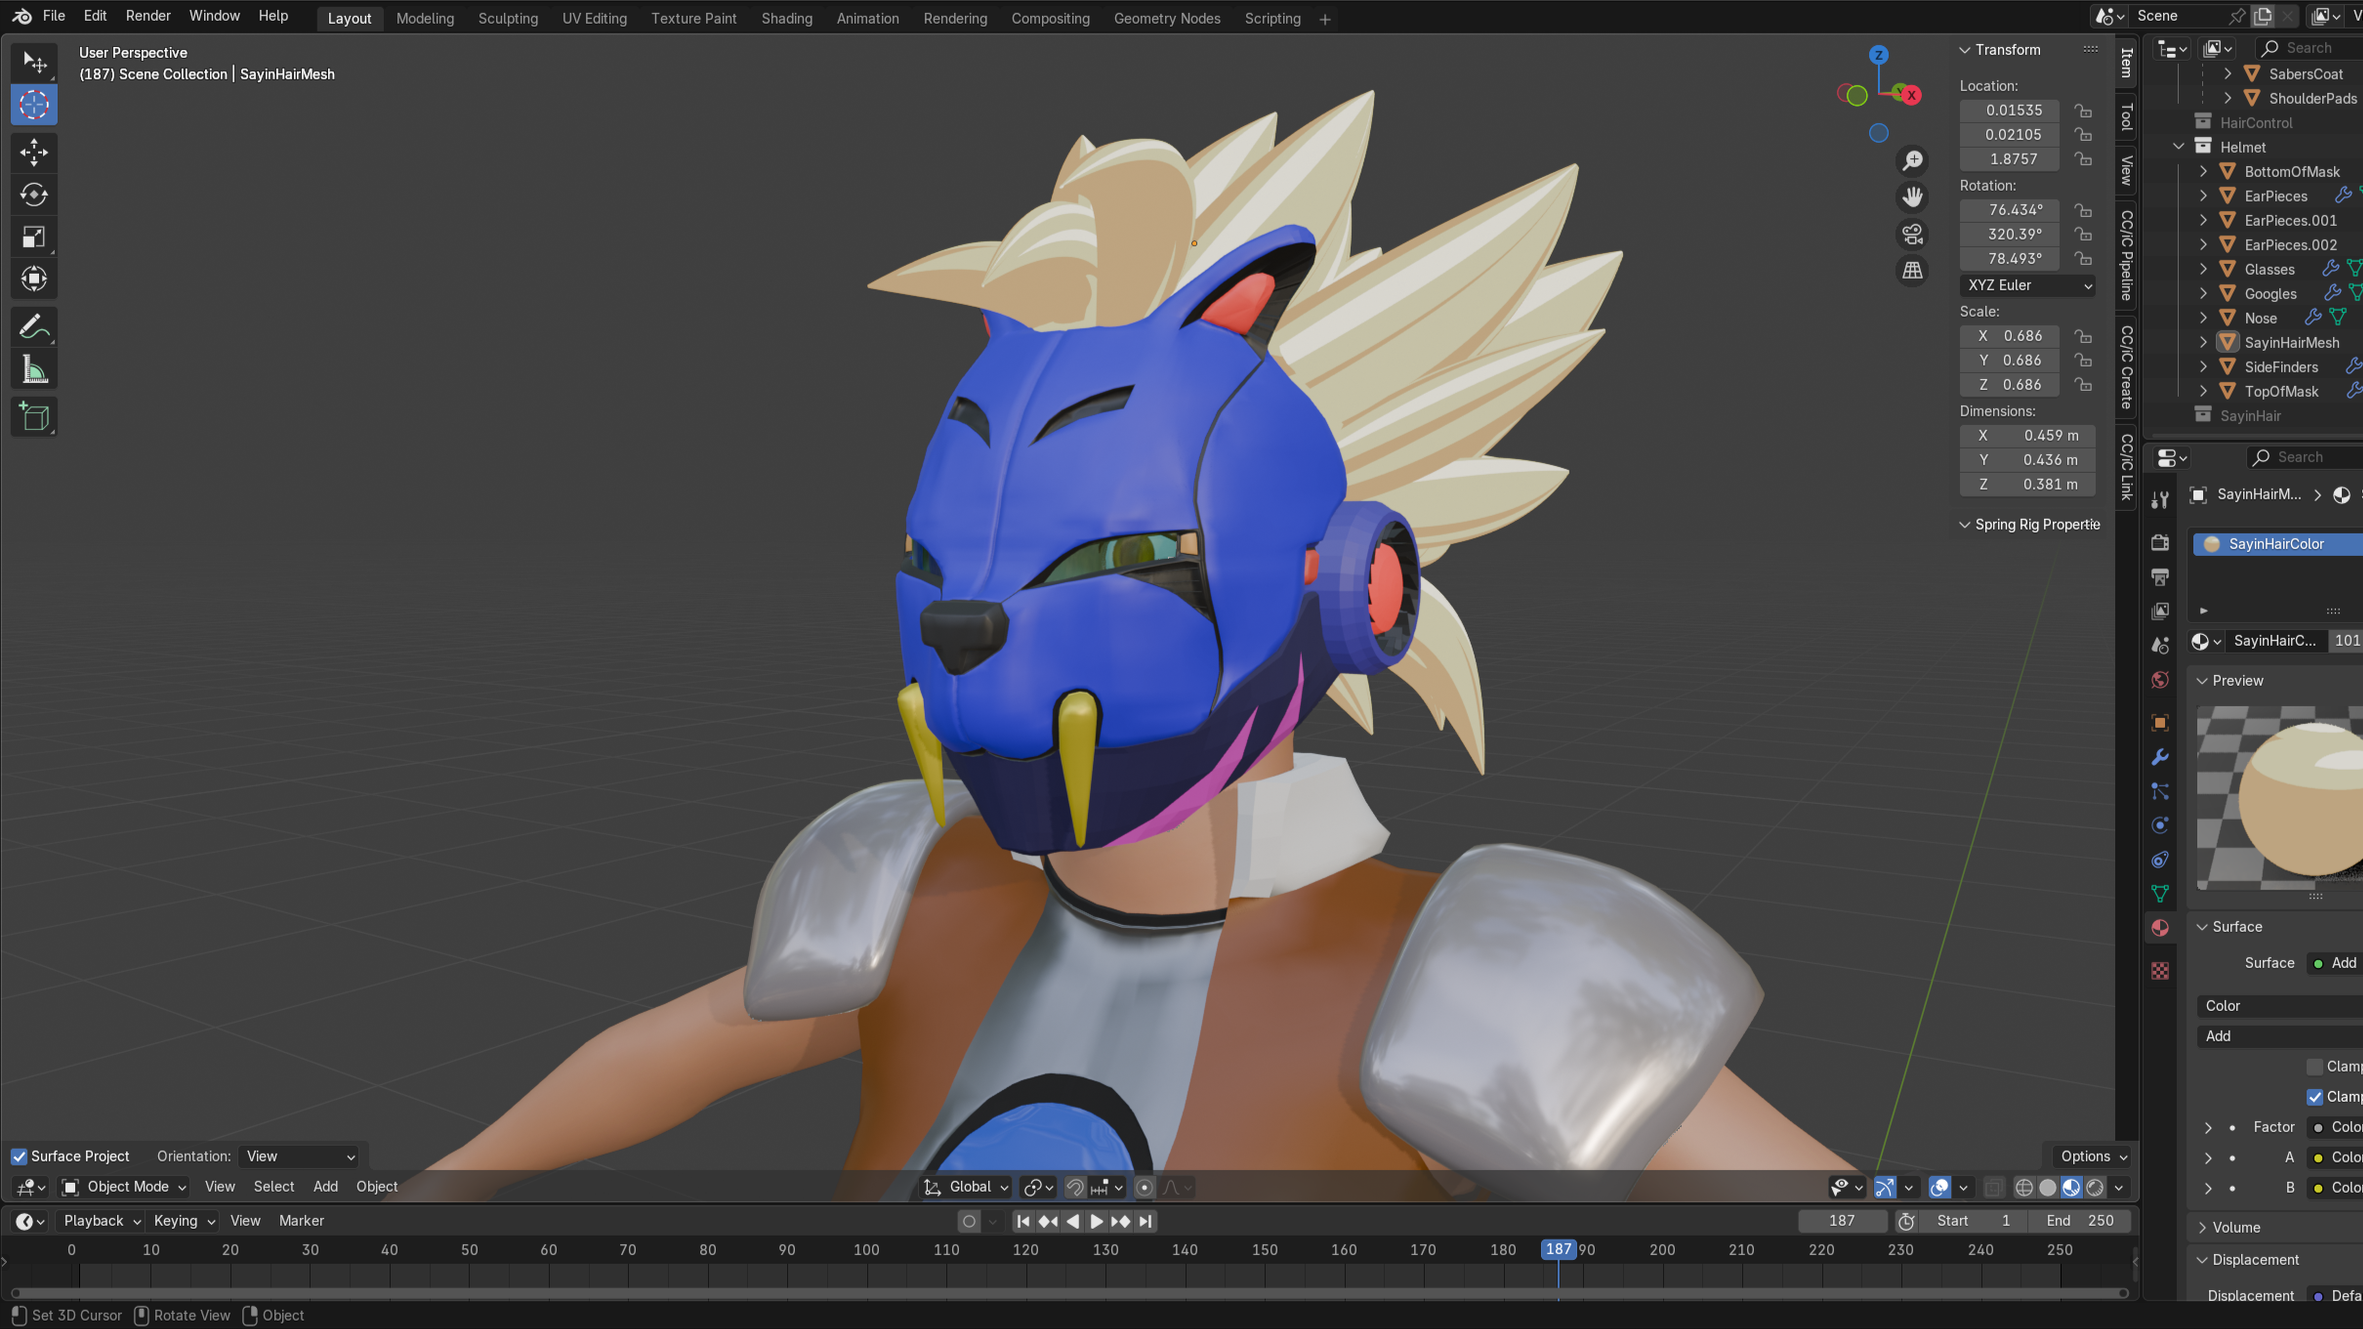Select the SayinHairColor material slot
Viewport: 2363px width, 1329px height.
click(x=2275, y=544)
